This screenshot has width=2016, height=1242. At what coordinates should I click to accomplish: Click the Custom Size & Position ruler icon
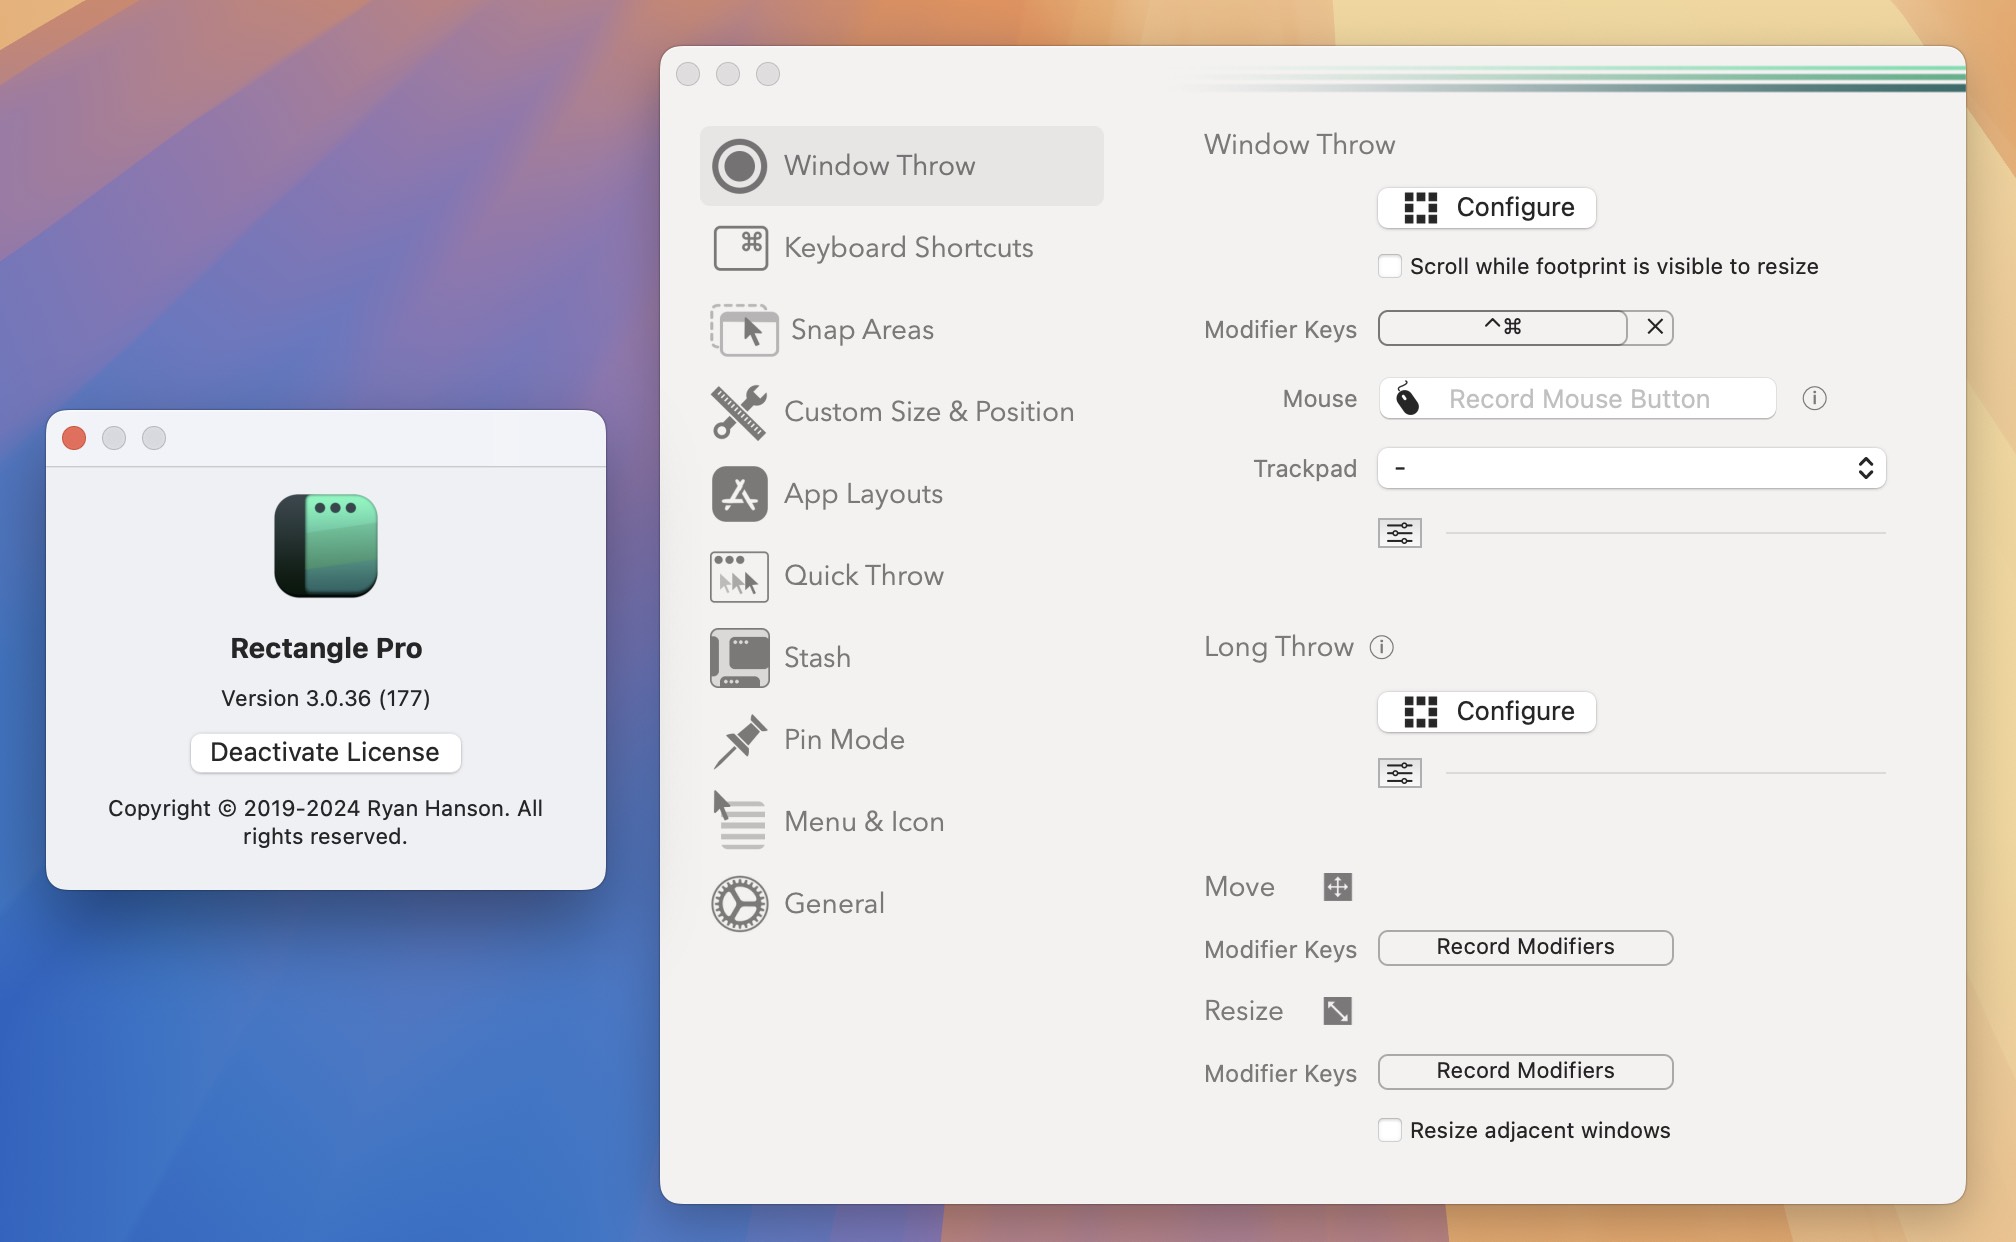coord(739,412)
